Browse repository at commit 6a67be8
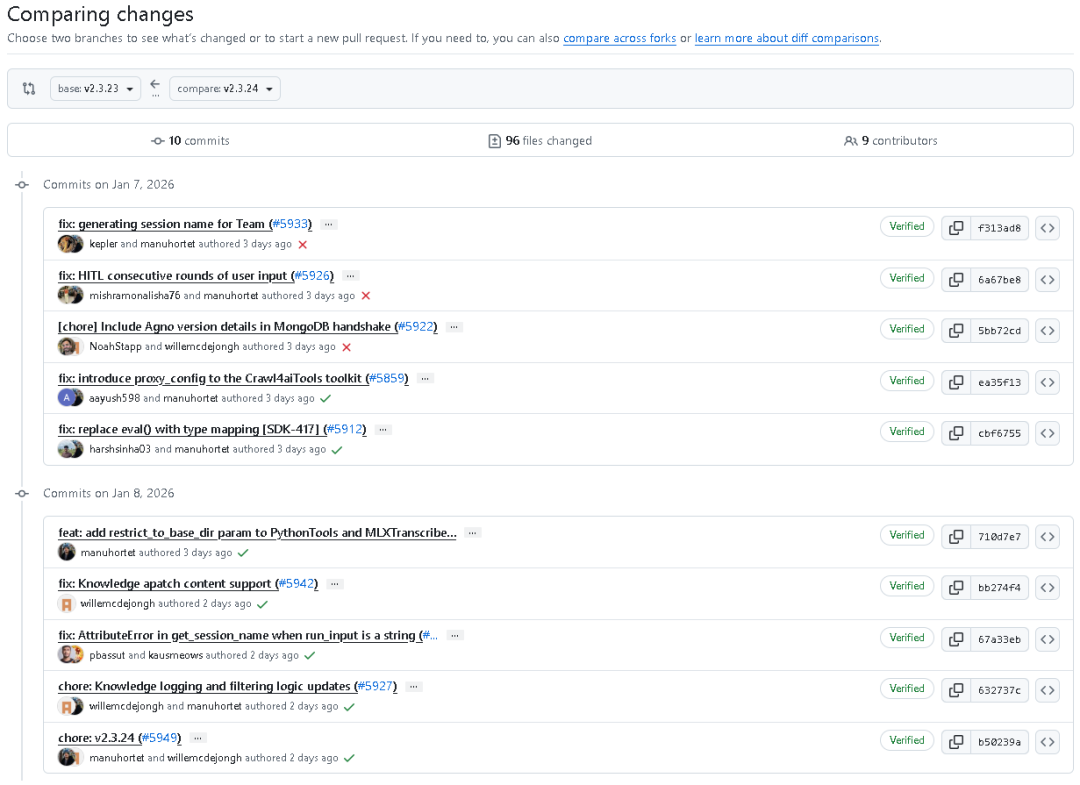 1047,279
